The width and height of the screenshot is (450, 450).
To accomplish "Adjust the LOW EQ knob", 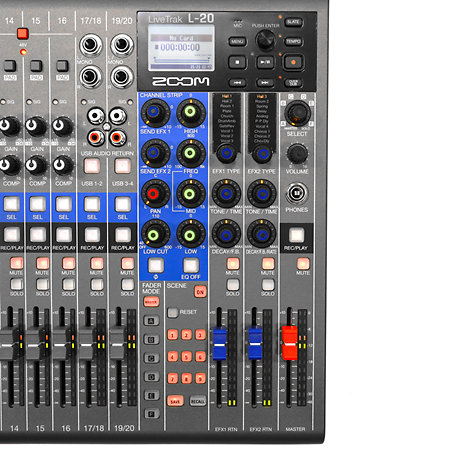I will point(190,235).
